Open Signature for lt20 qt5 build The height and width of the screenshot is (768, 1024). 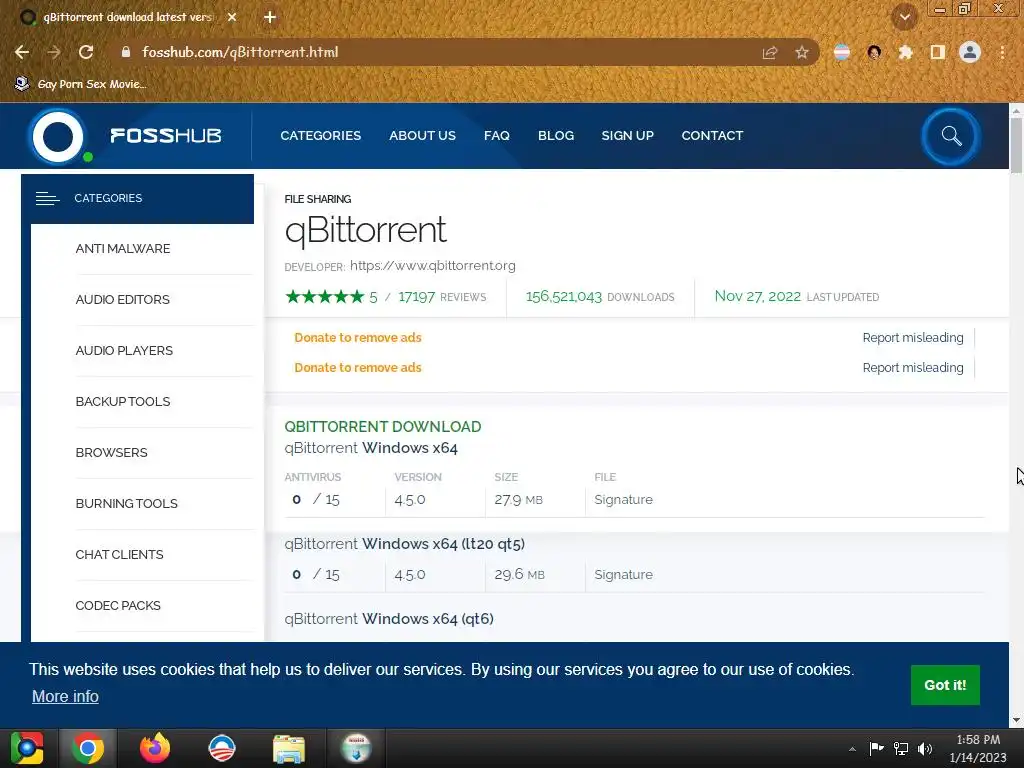click(624, 575)
